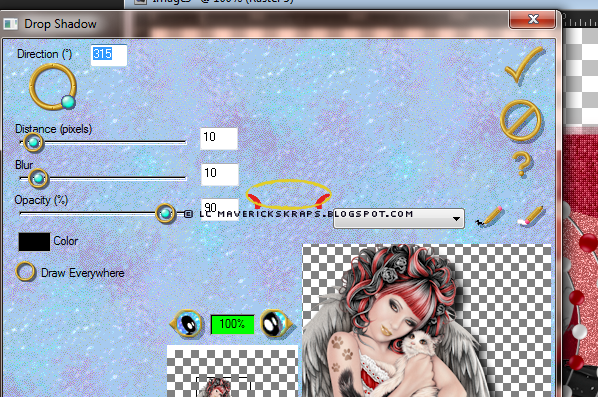
Task: Zoom in preview with right eye icon
Action: (x=276, y=324)
